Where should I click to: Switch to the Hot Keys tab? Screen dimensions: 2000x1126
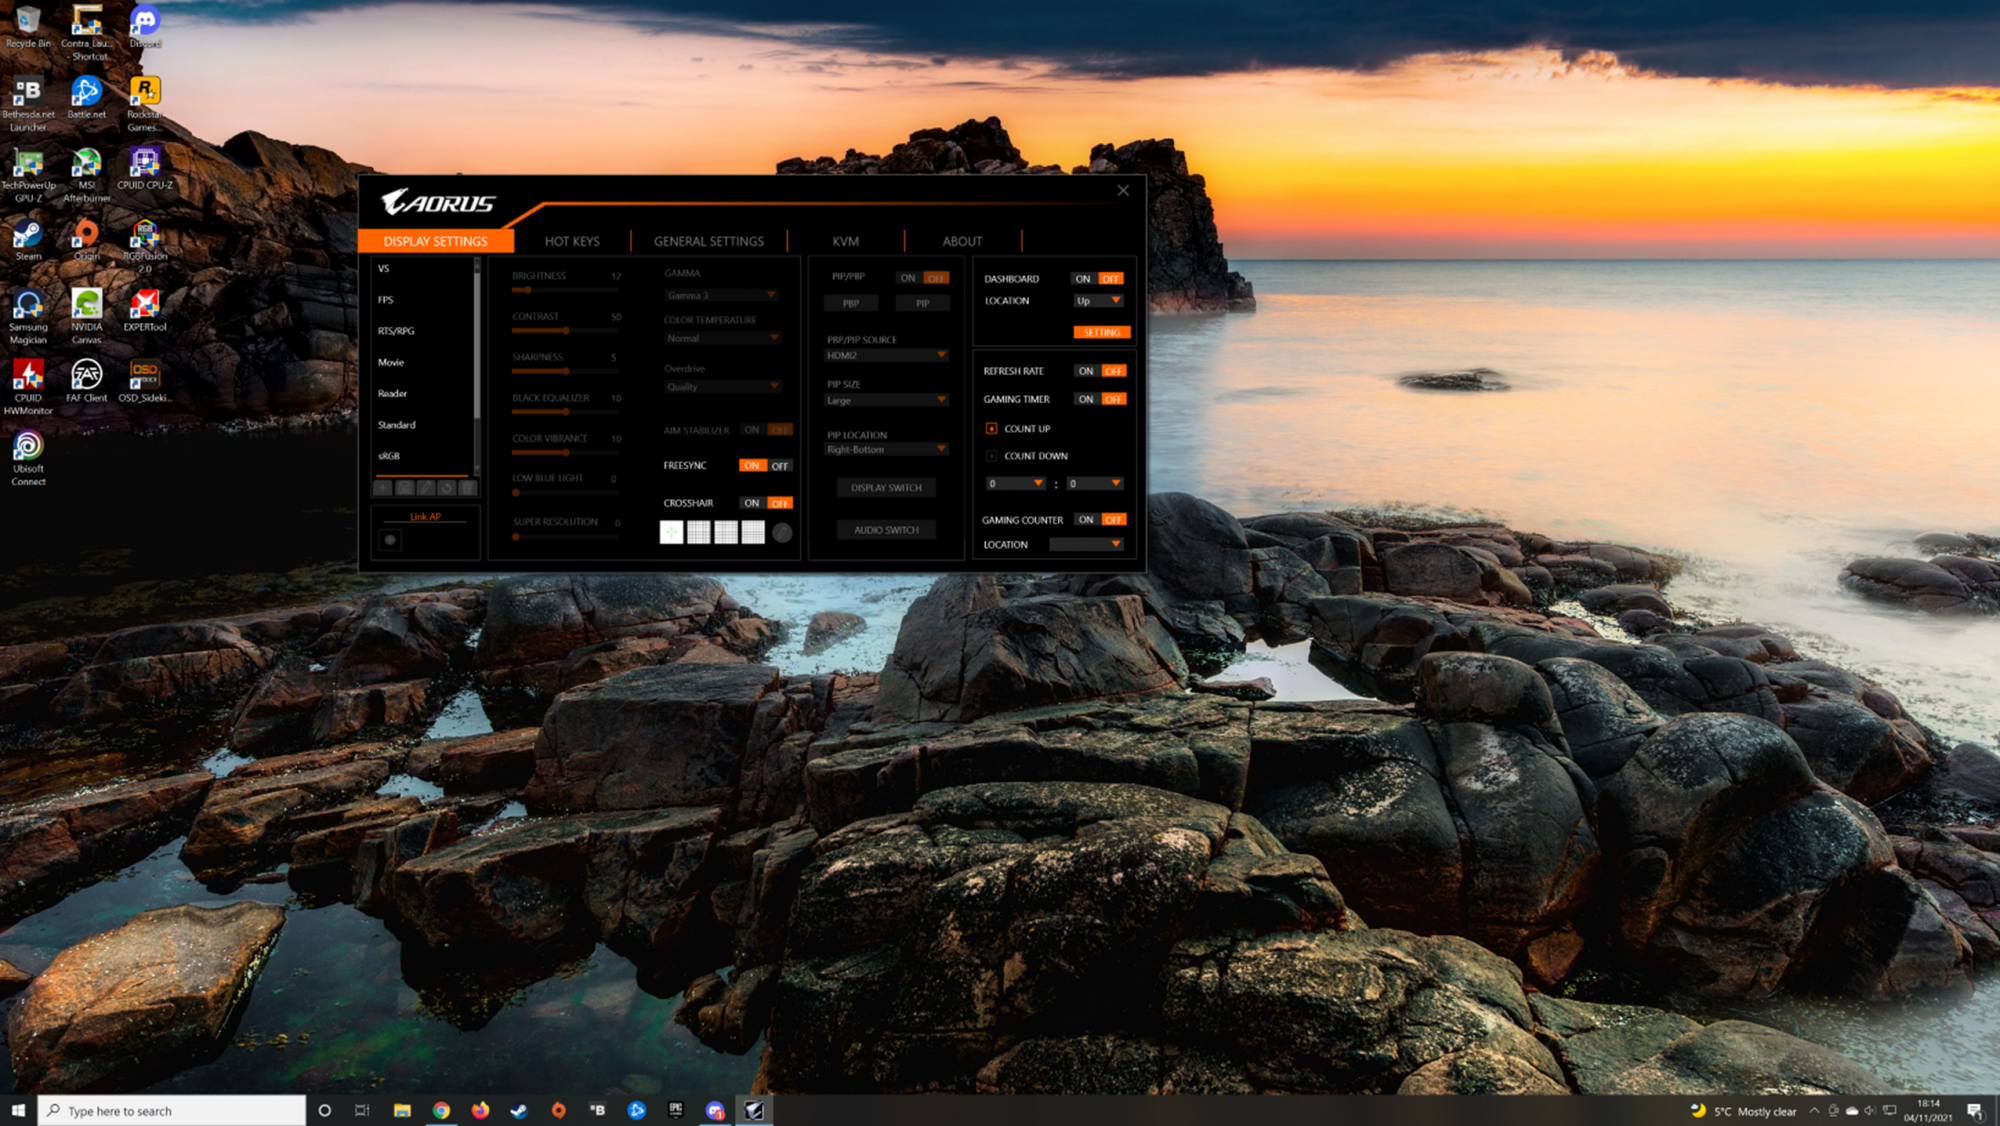point(572,241)
